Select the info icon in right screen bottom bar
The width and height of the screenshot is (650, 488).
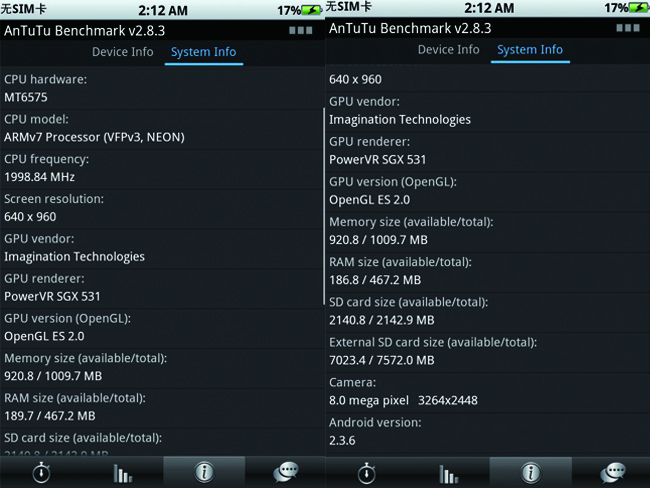[531, 473]
